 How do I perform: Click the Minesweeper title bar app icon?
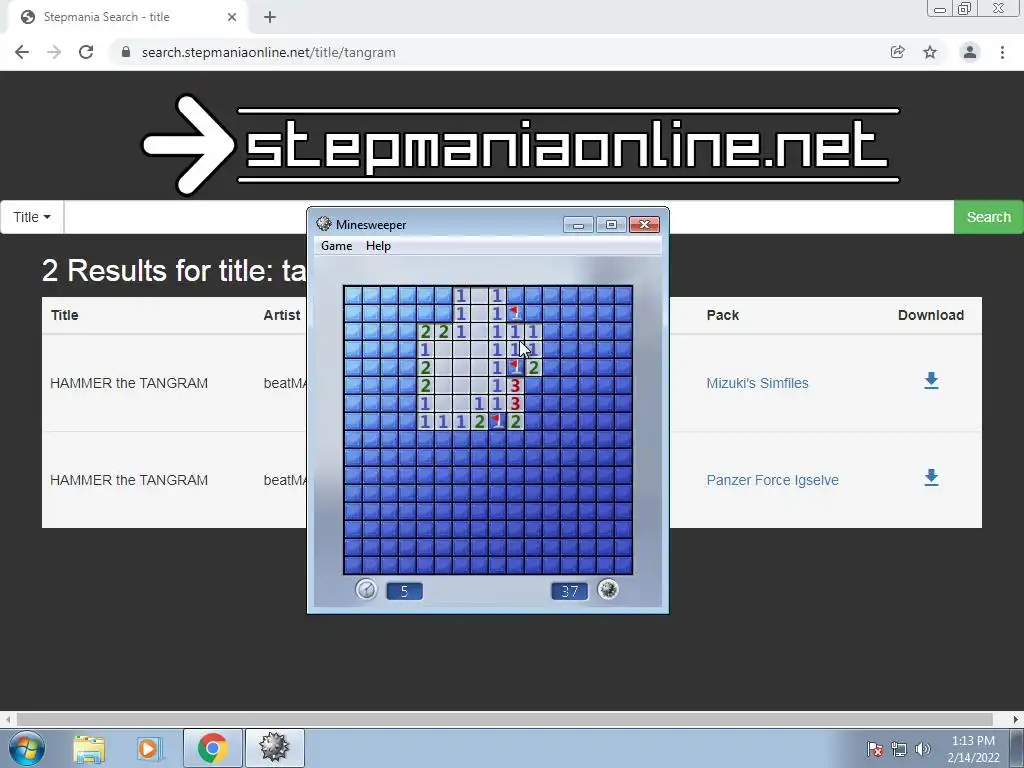pyautogui.click(x=323, y=224)
